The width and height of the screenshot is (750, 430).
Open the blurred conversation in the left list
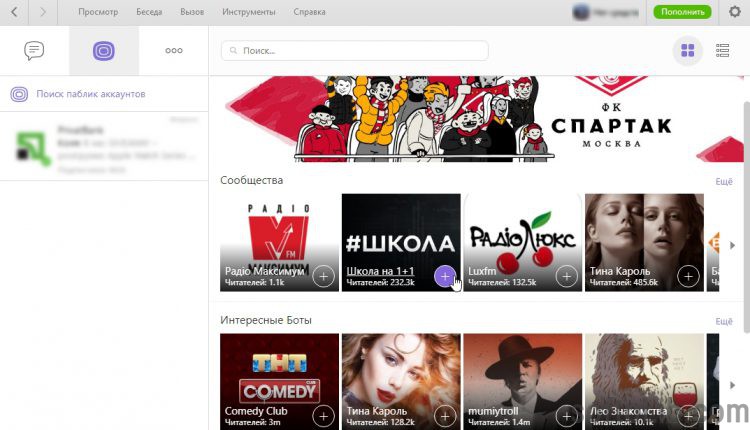(104, 146)
